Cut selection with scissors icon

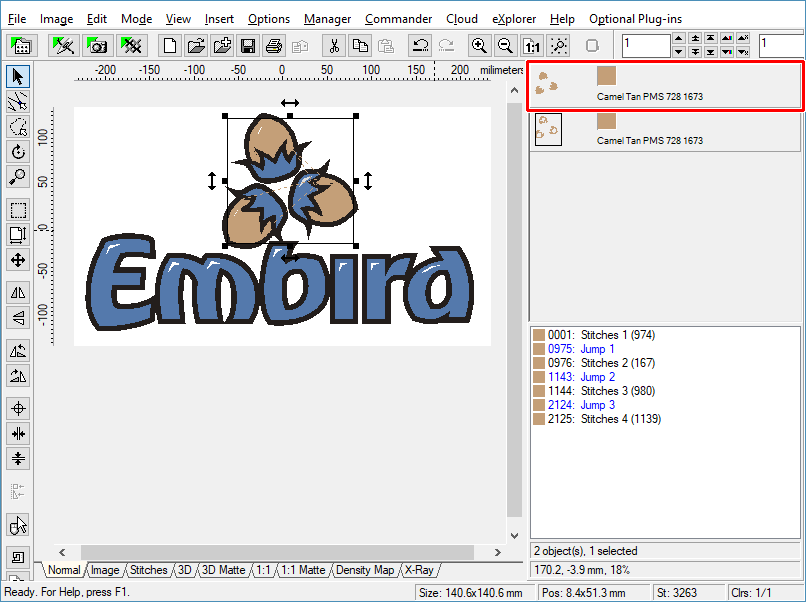click(334, 46)
